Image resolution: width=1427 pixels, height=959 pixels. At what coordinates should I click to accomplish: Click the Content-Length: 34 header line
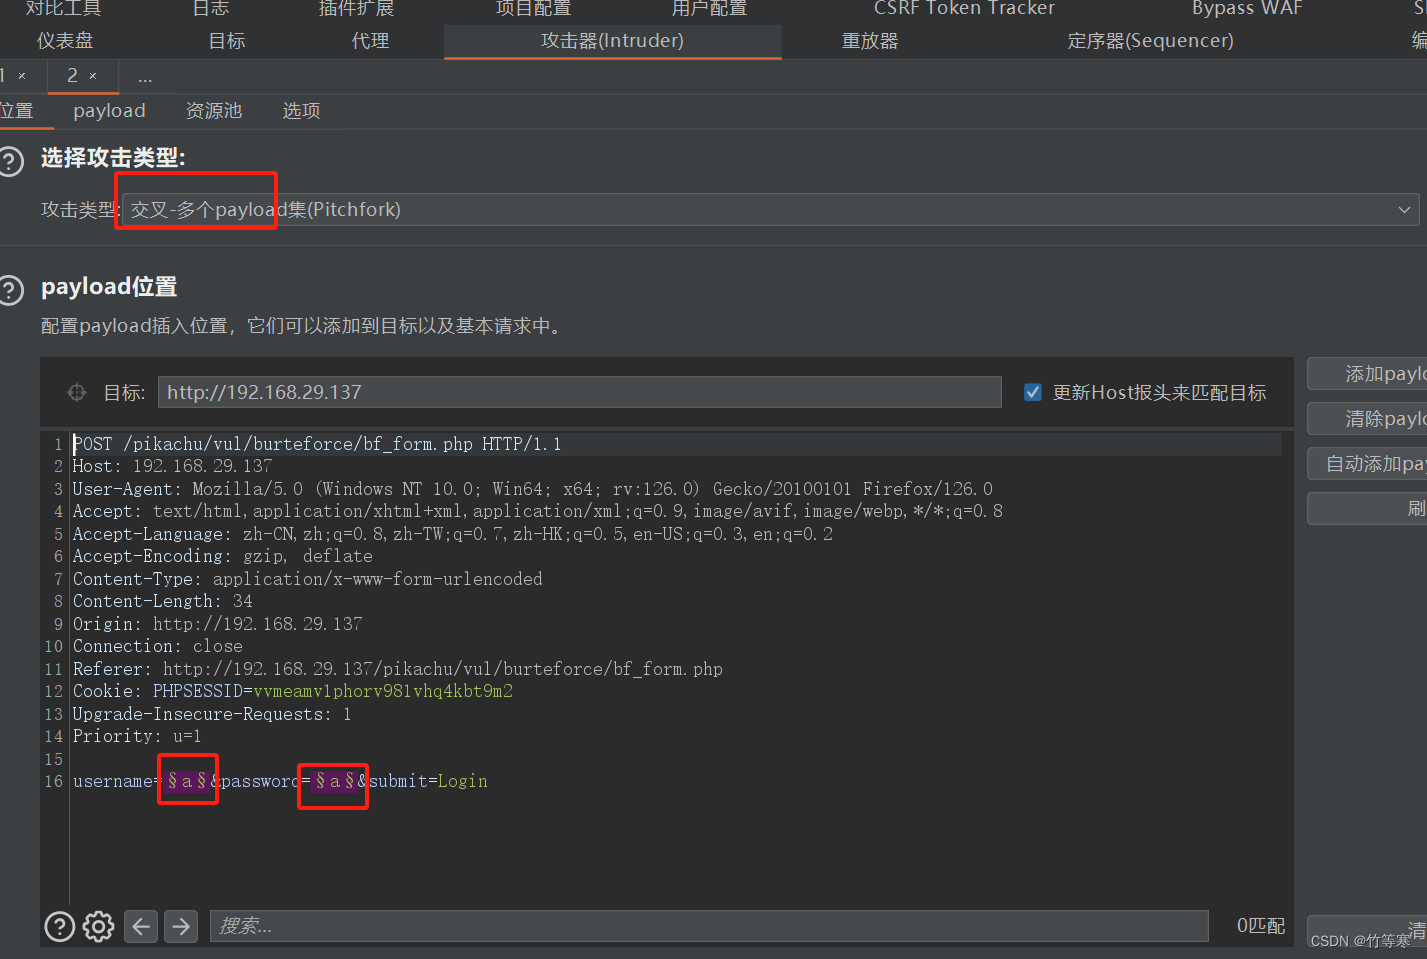pyautogui.click(x=162, y=601)
